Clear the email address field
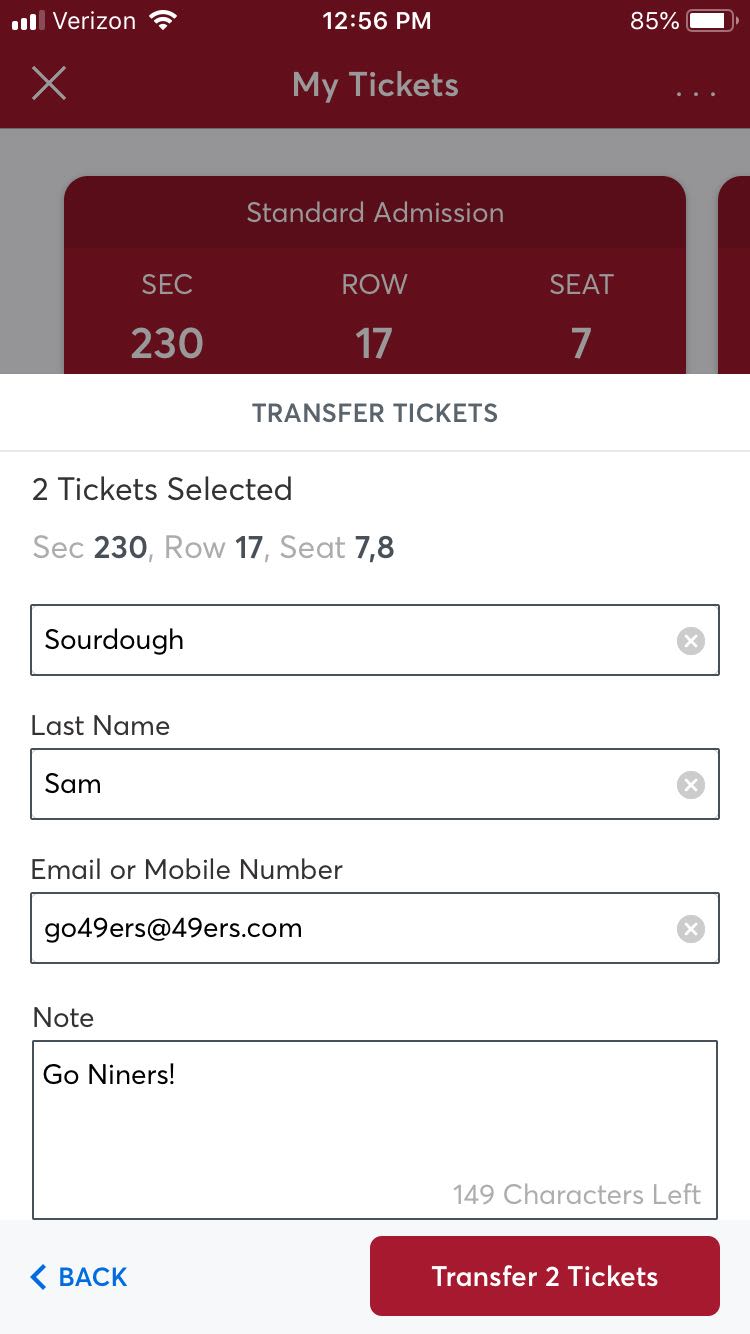This screenshot has width=750, height=1334. (690, 929)
